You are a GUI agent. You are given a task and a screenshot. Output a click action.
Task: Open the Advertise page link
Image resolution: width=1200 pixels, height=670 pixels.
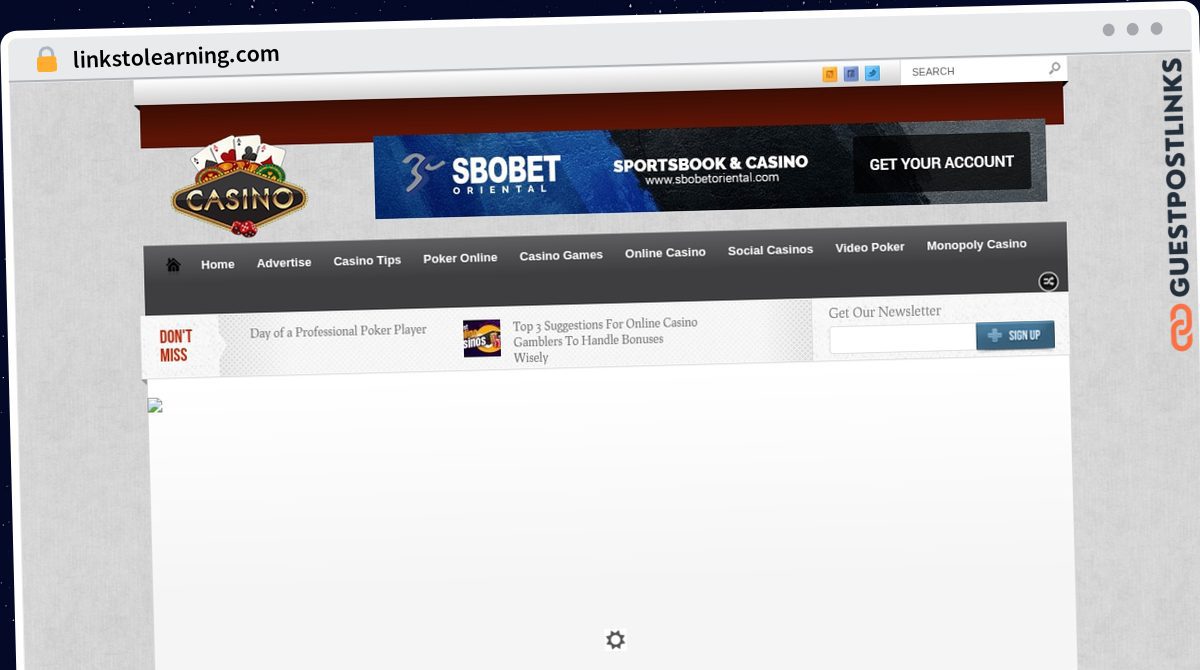(284, 263)
